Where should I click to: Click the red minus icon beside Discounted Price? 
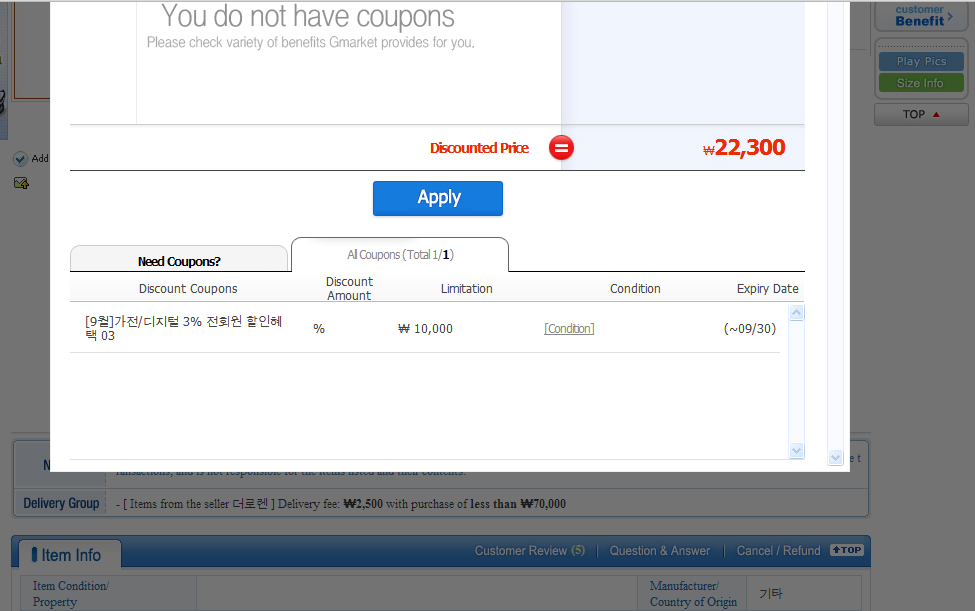(x=561, y=148)
